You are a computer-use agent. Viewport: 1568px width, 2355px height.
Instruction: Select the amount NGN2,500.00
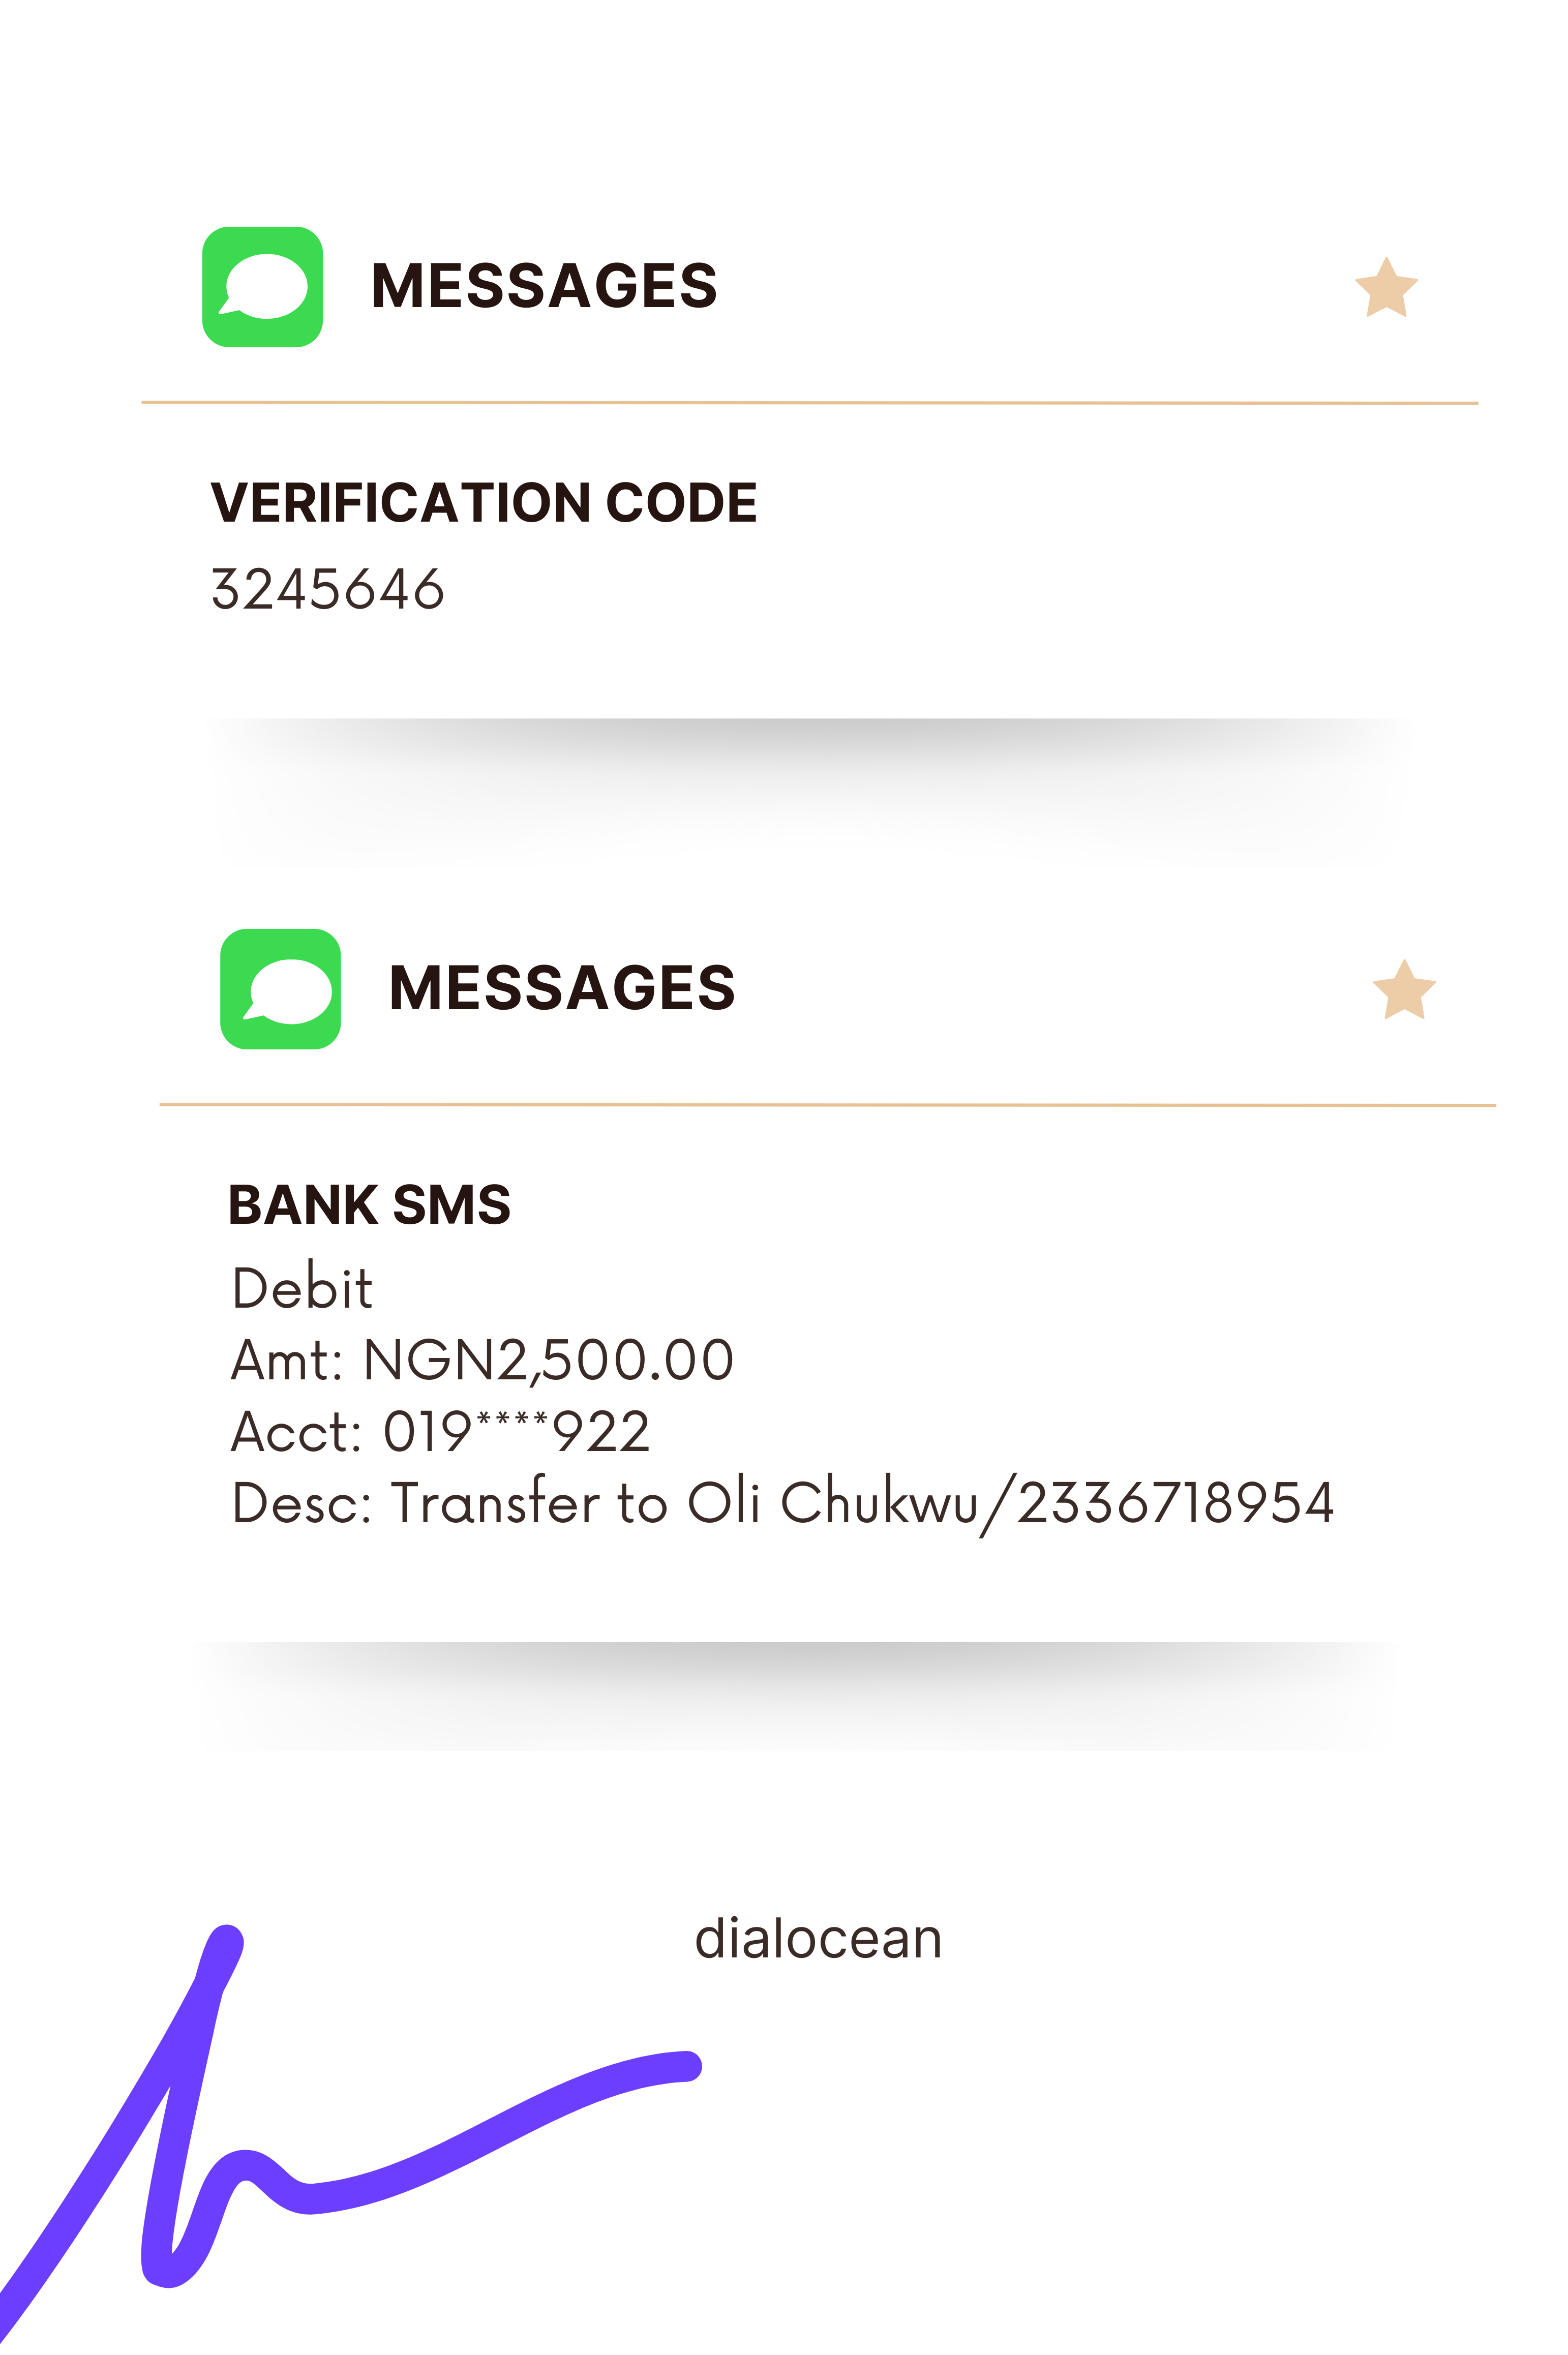549,1360
